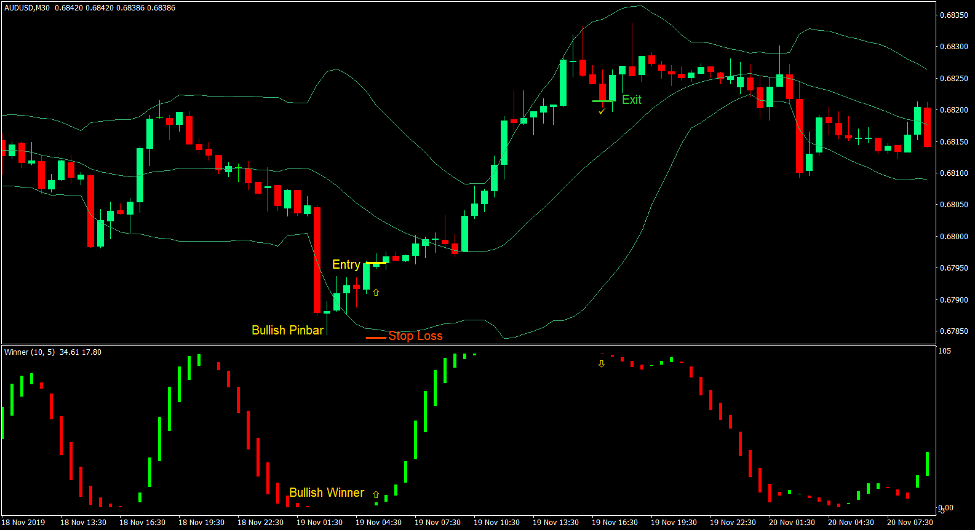Click the 19 Nov 16:30 time label
The image size is (977, 531).
614,522
